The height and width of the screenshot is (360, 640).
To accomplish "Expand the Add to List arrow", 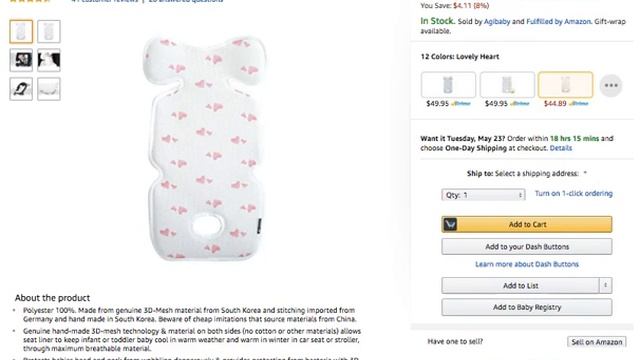I will [x=605, y=285].
